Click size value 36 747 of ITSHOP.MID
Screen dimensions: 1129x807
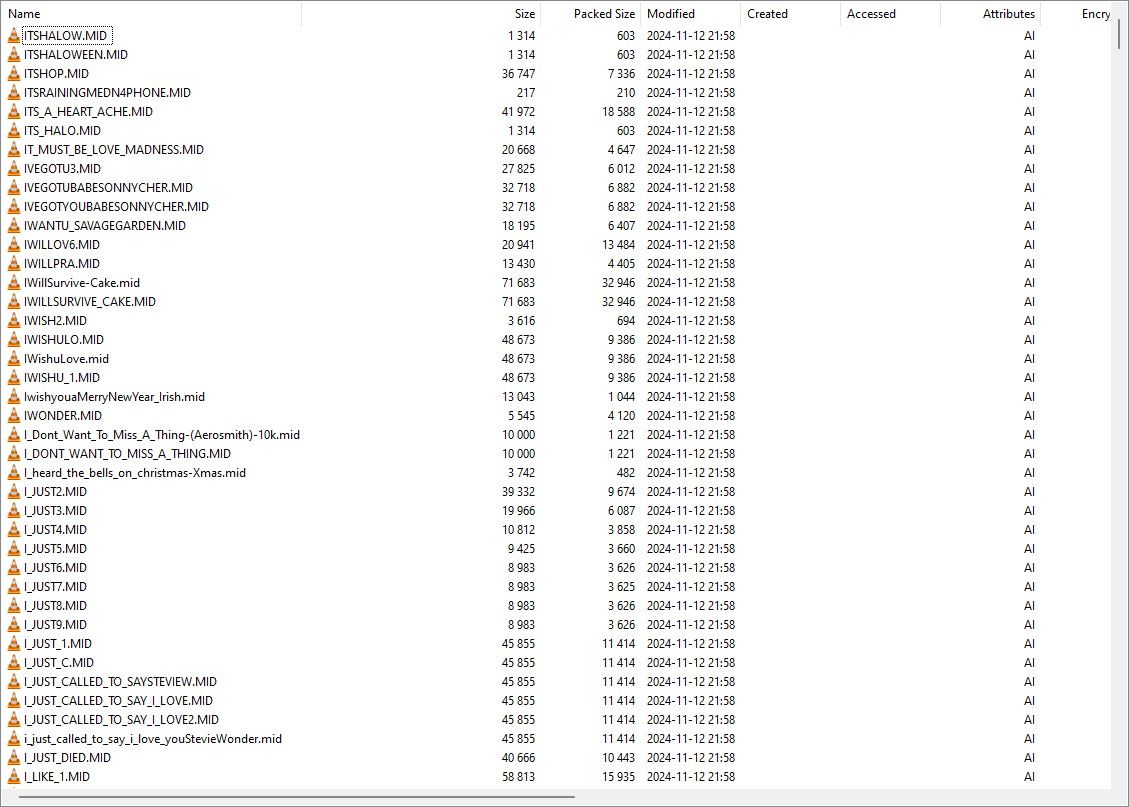(x=518, y=73)
